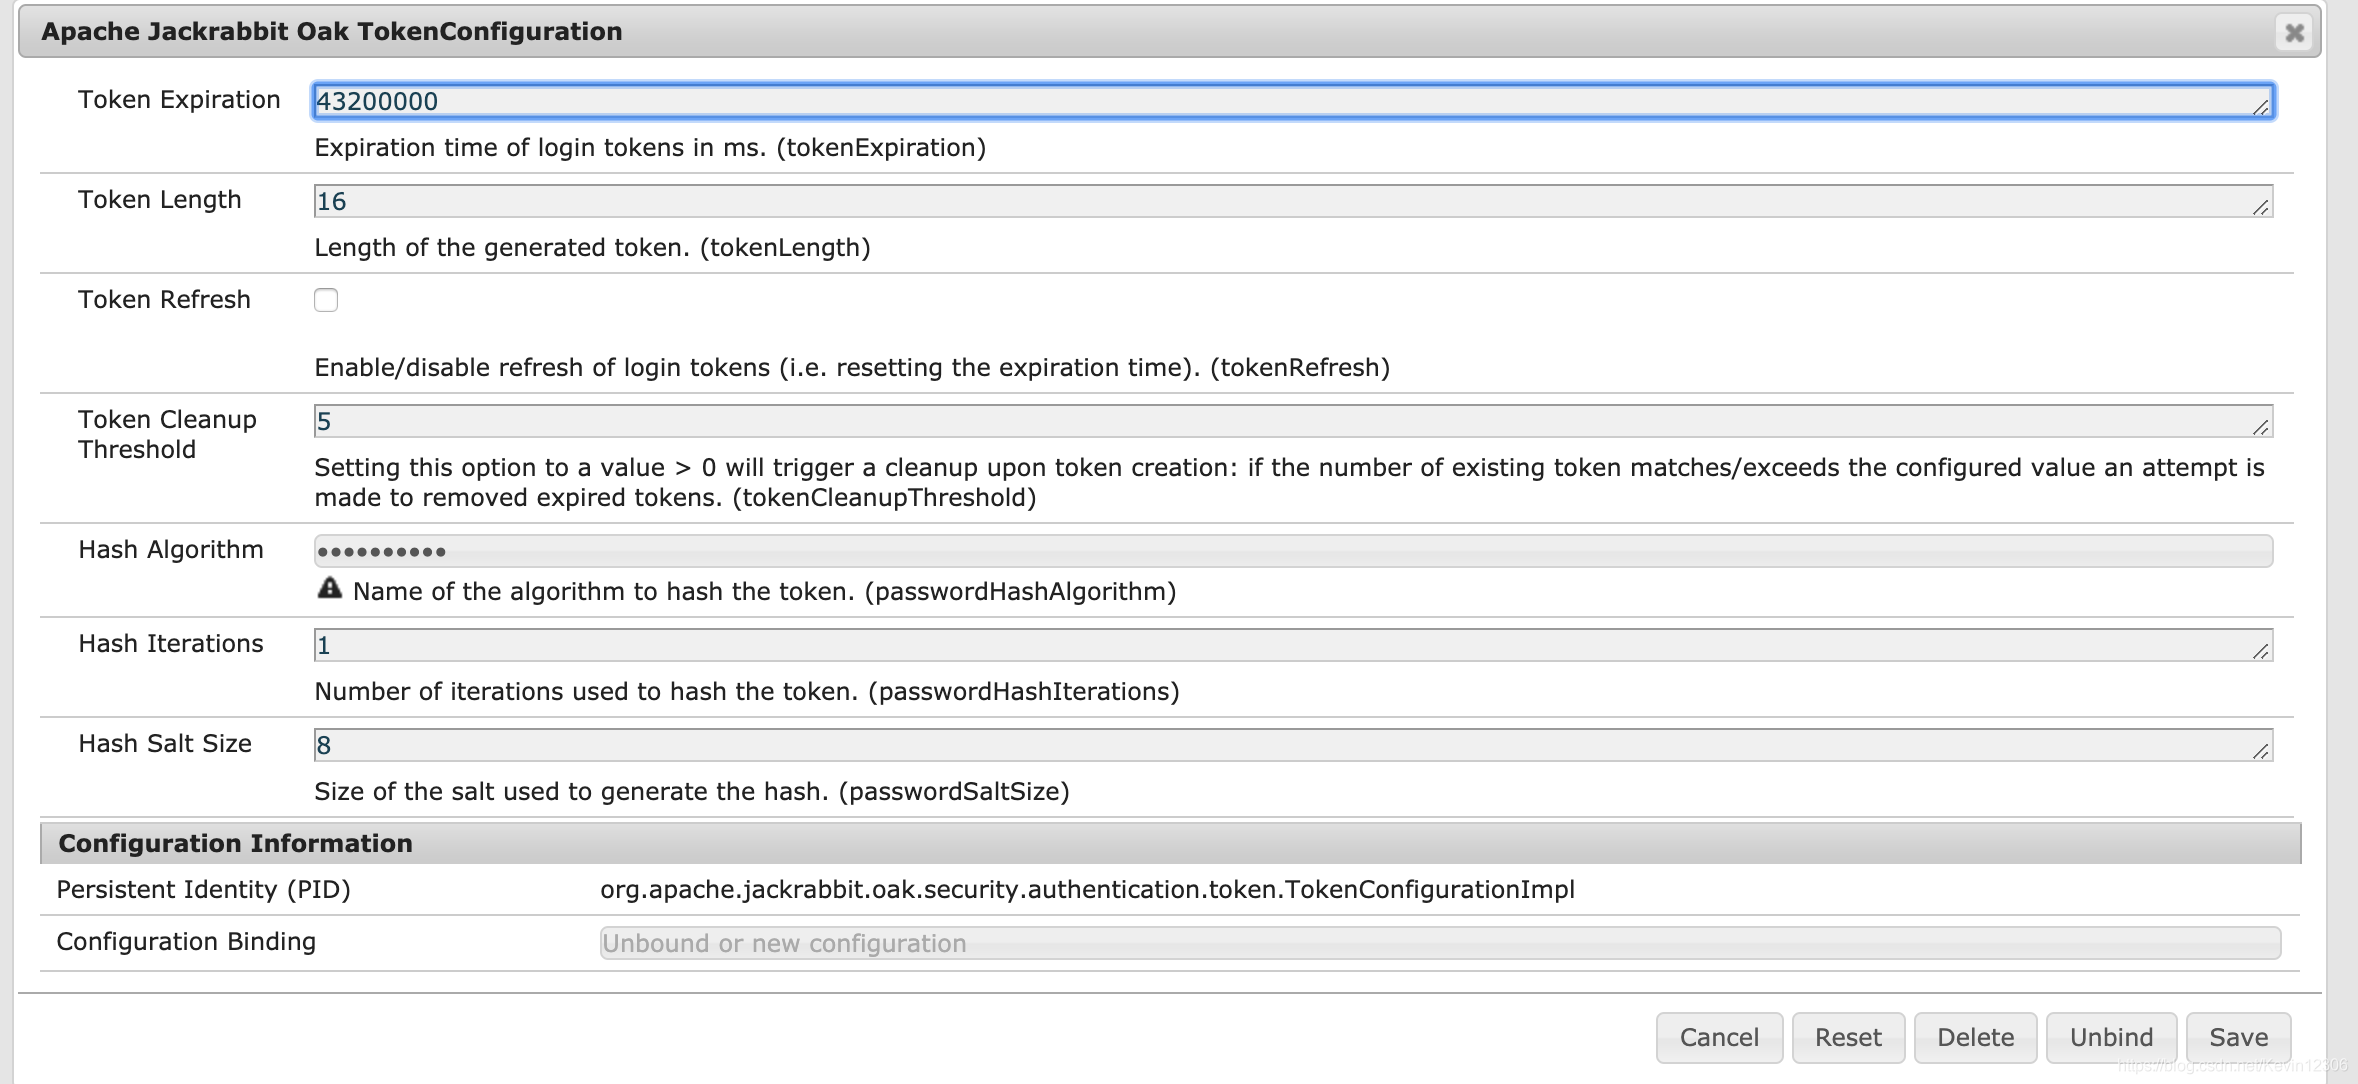Click the Token Expiration field's lower-right handle
The height and width of the screenshot is (1084, 2358).
2261,107
